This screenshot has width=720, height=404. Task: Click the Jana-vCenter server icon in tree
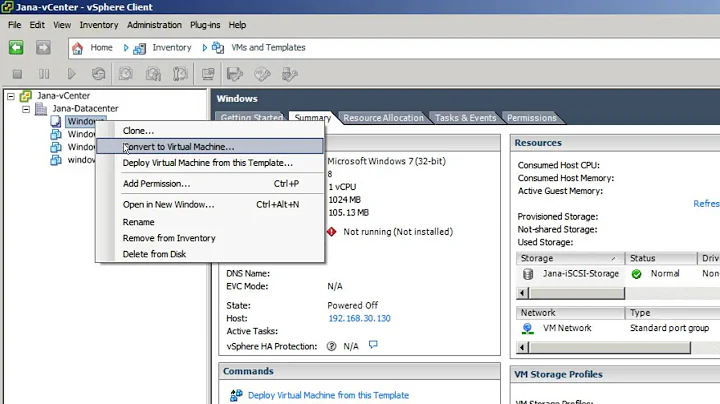26,96
